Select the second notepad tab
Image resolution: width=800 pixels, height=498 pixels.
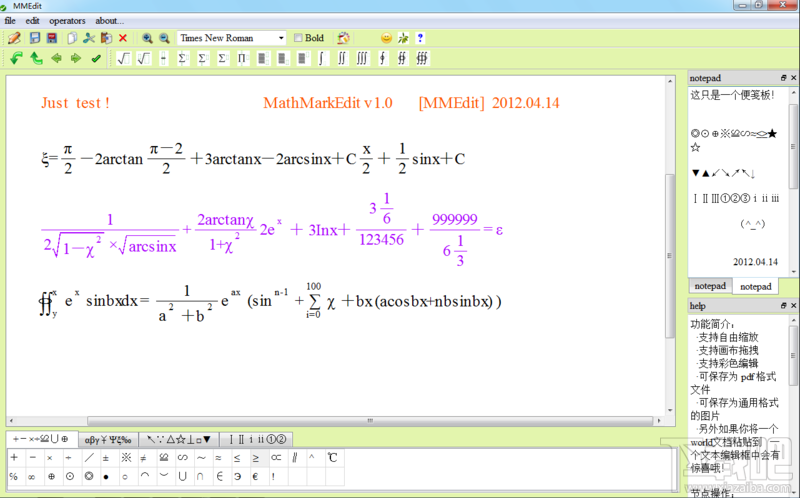point(756,286)
